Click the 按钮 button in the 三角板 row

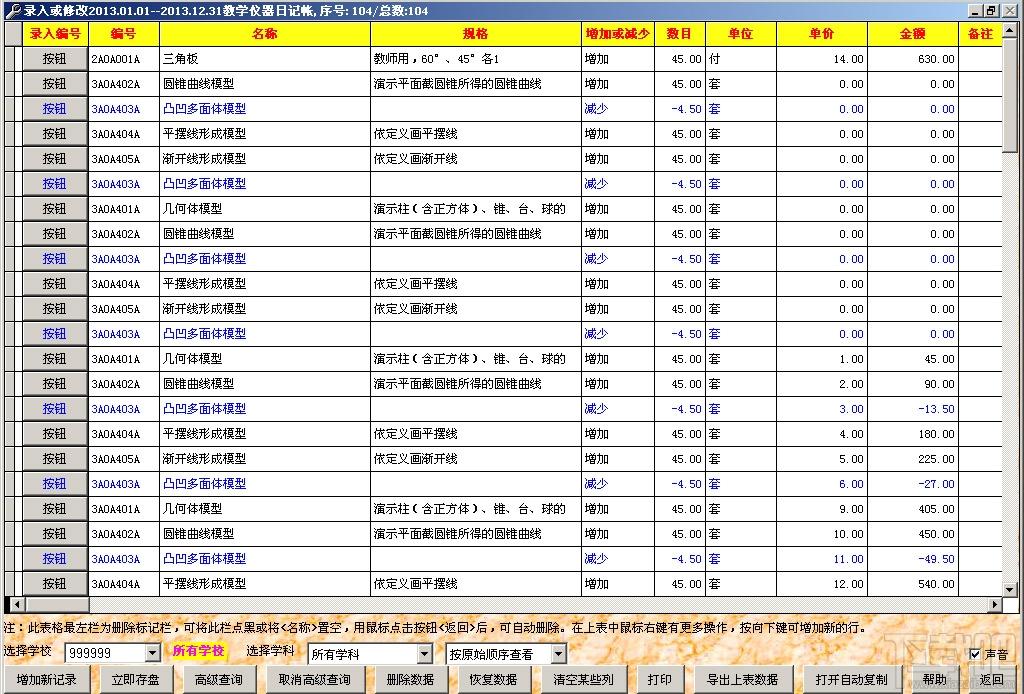tap(55, 59)
